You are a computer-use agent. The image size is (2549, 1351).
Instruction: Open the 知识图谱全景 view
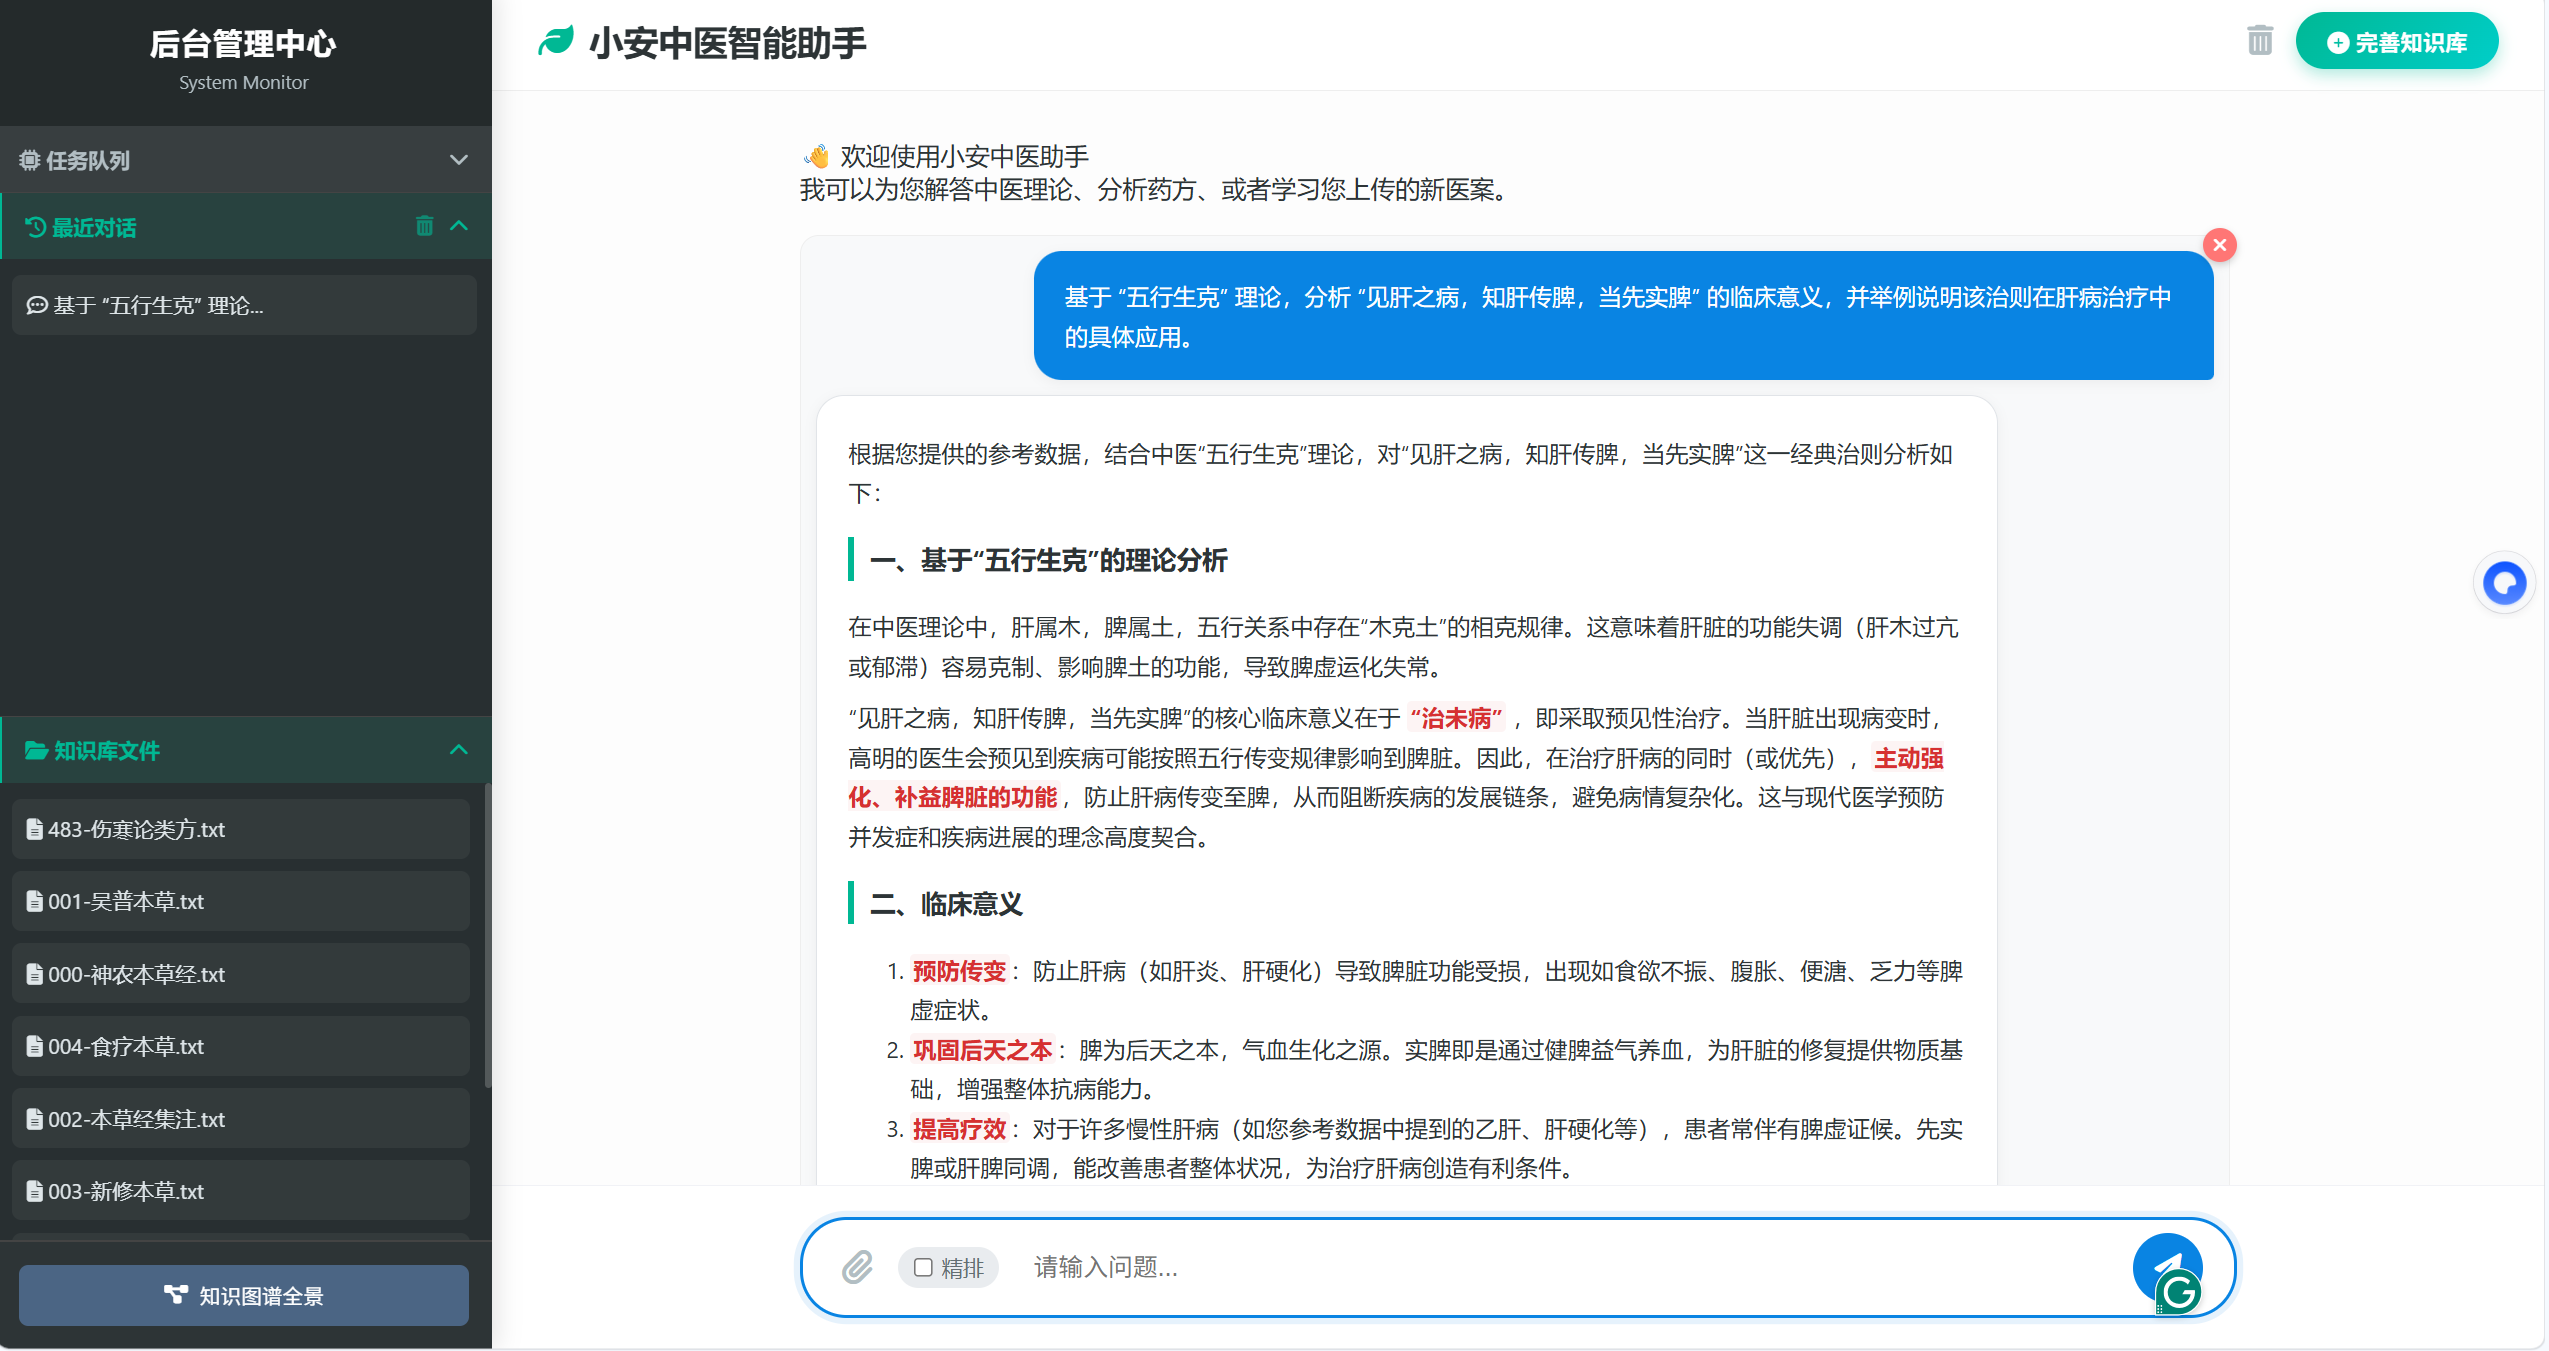tap(243, 1295)
